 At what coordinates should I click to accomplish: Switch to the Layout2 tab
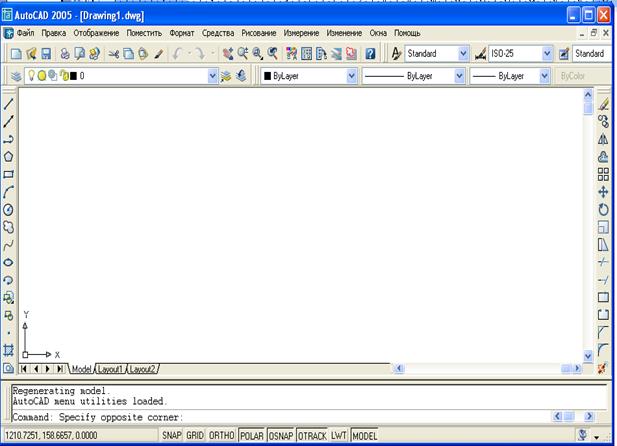(x=142, y=369)
